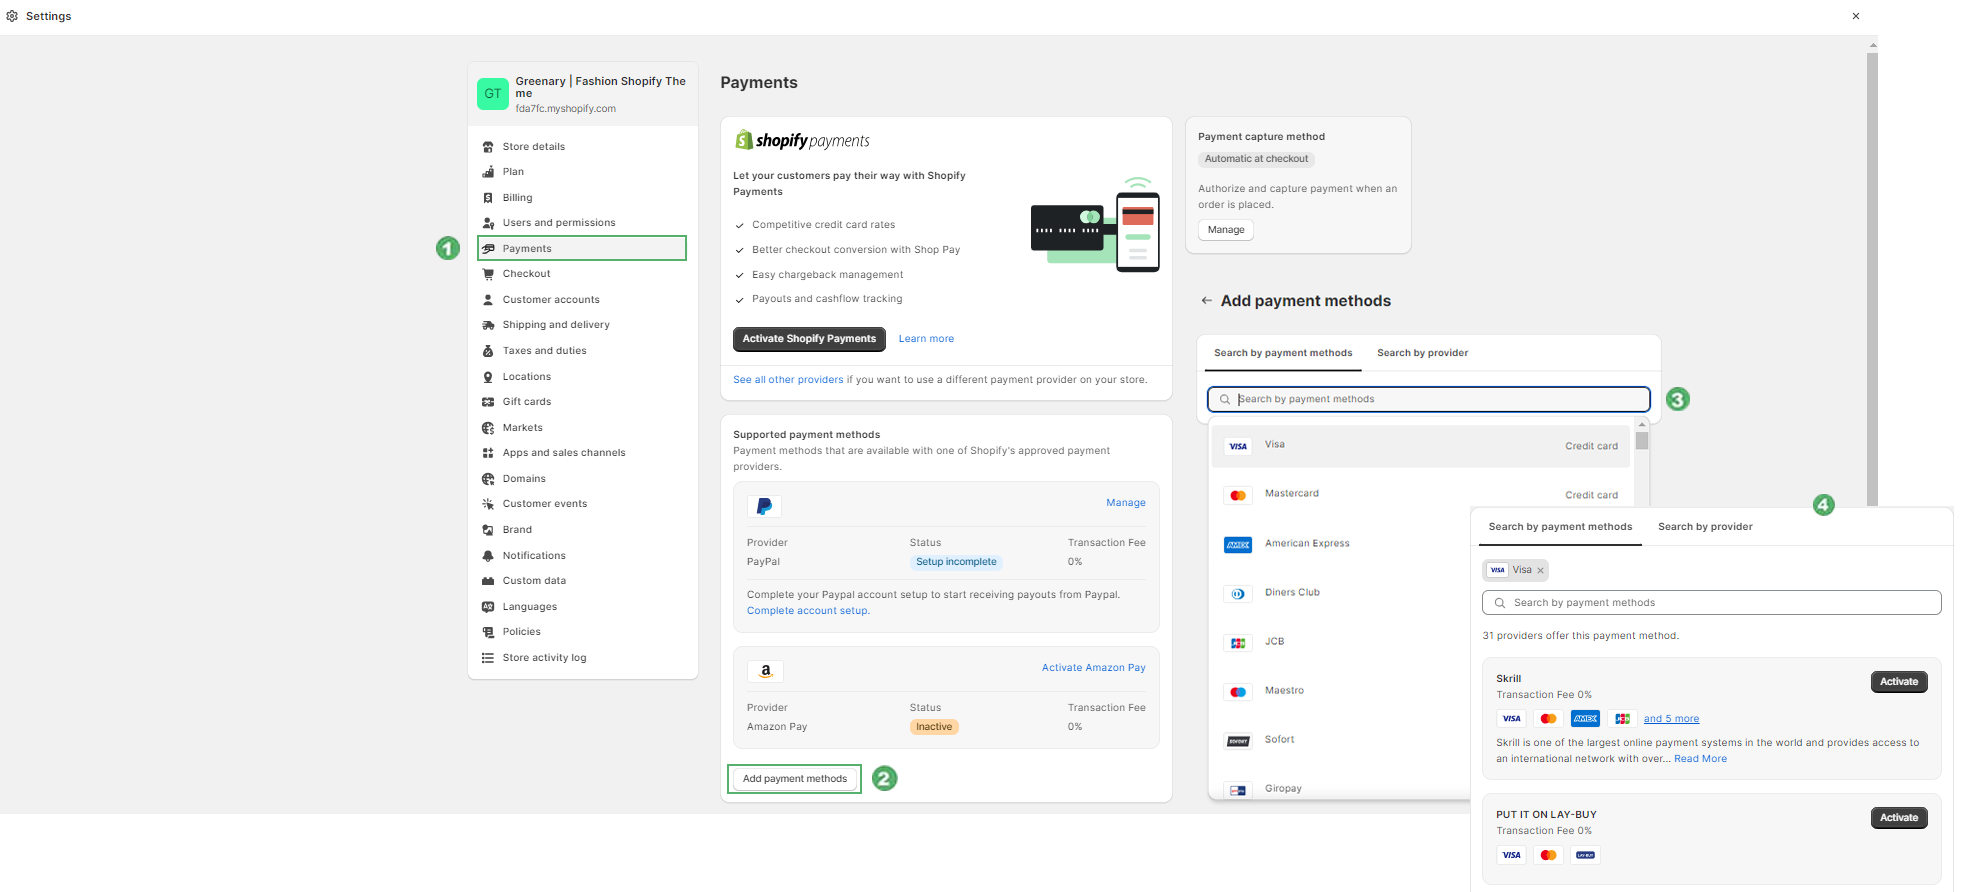The image size is (1974, 892).
Task: Select Mastercard from the payment method list
Action: [1421, 495]
